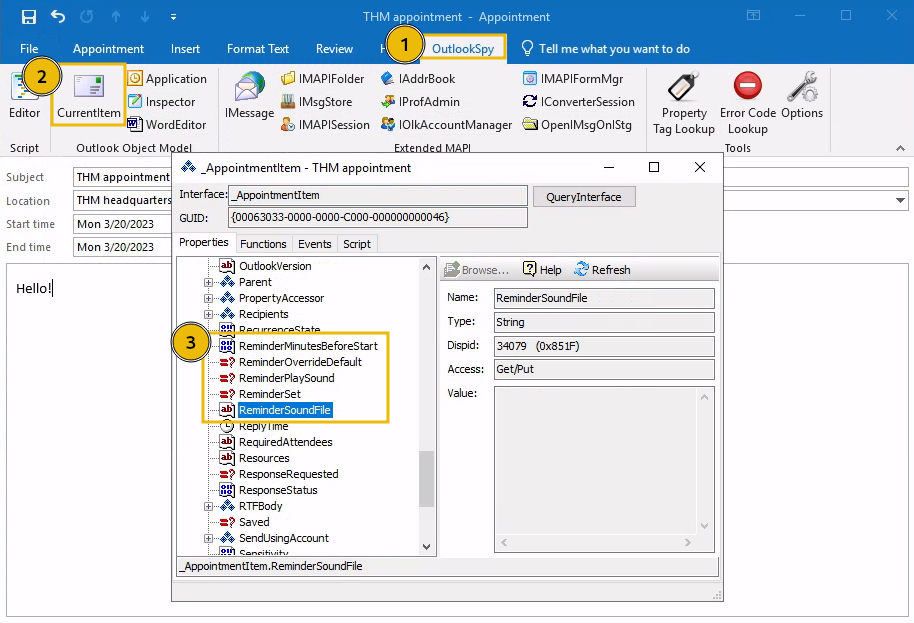The image size is (914, 623).
Task: Expand the SendUsingAccount tree node
Action: (209, 538)
